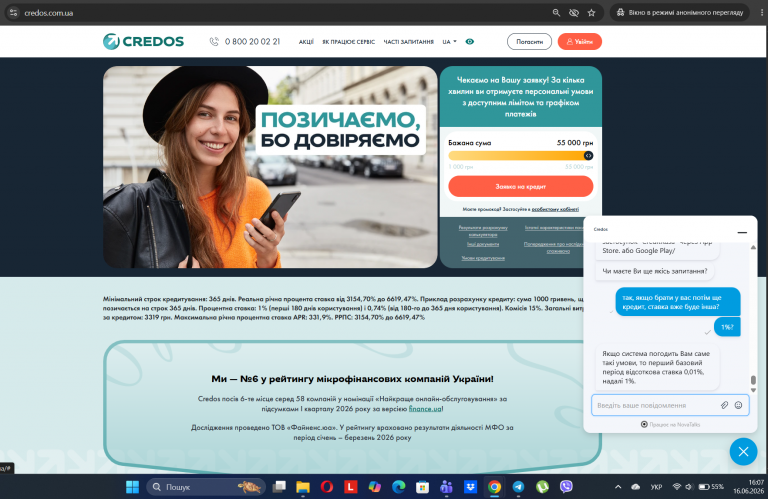Close chat with round blue X button
The width and height of the screenshot is (768, 499).
pyautogui.click(x=743, y=451)
